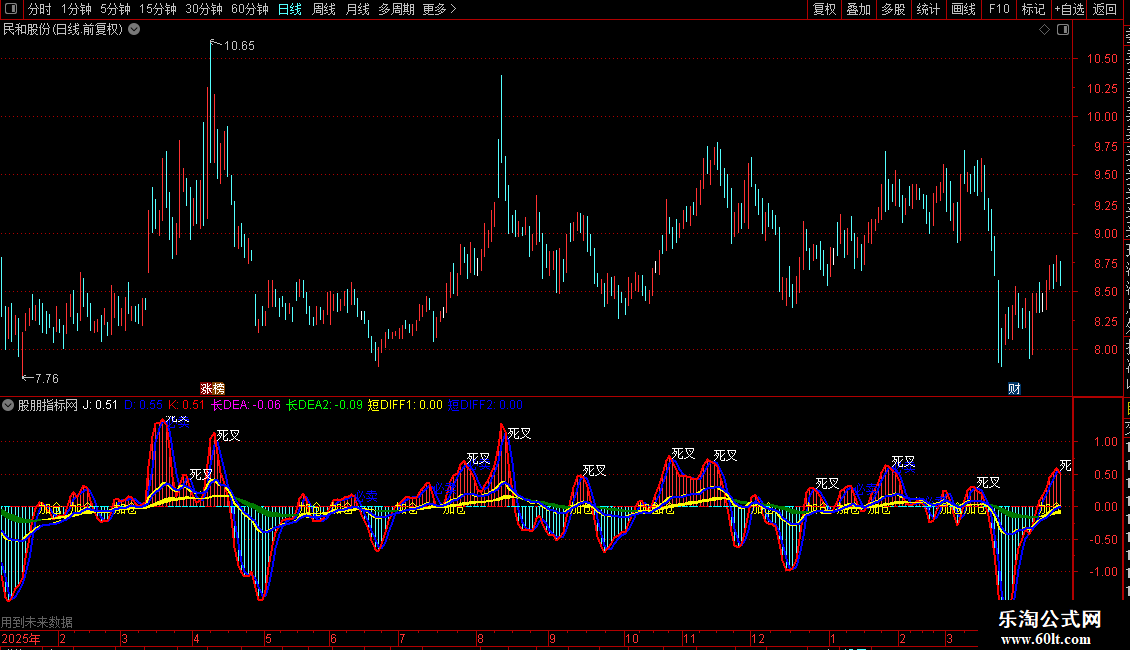The image size is (1130, 650).
Task: Toggle the left side panel icon
Action: 11,9
